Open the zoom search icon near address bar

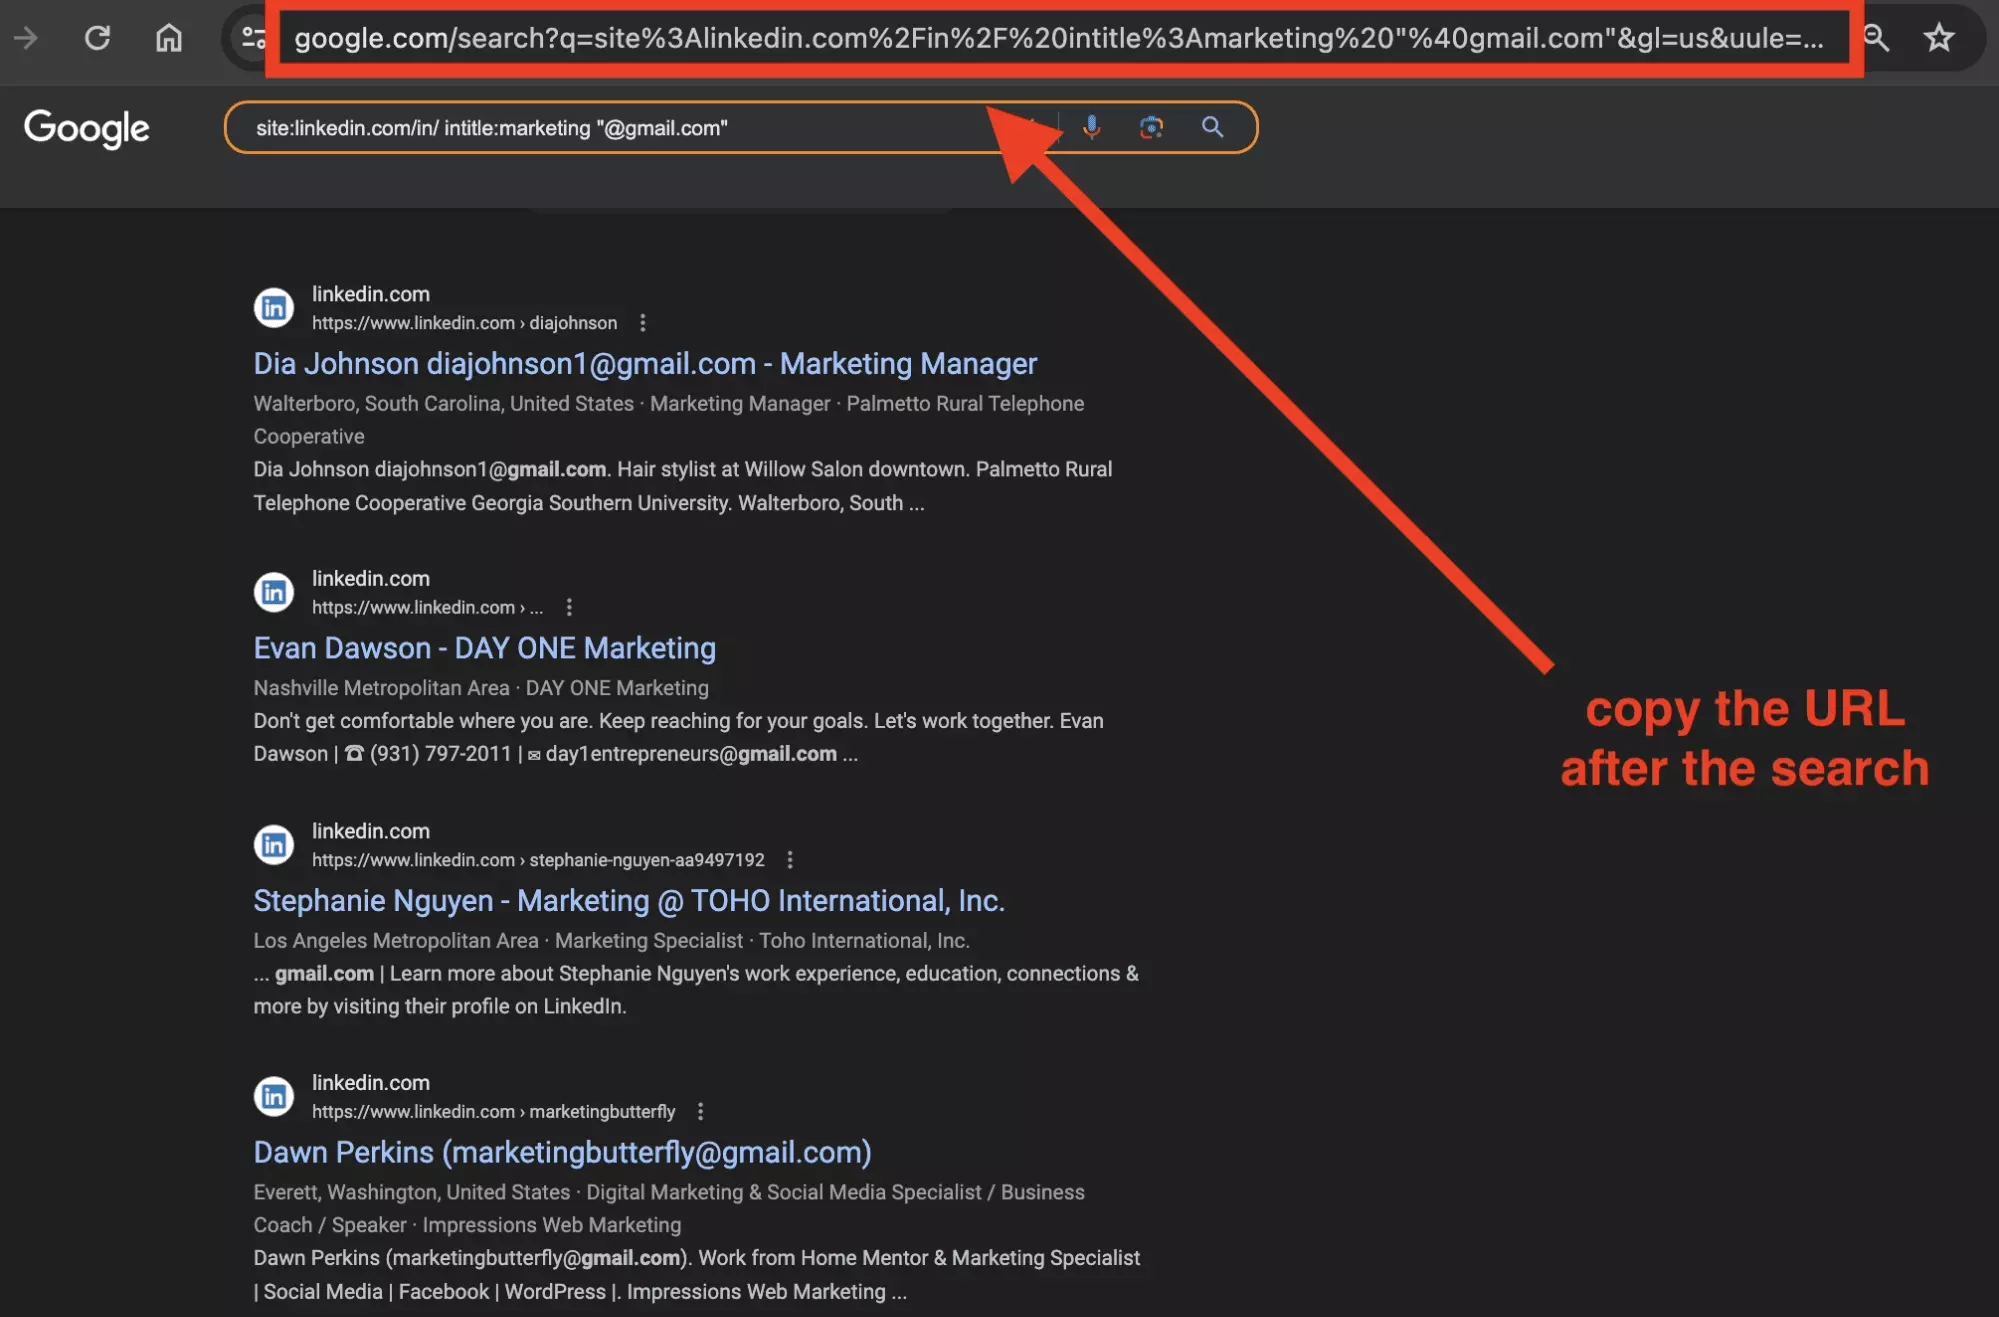coord(1876,38)
